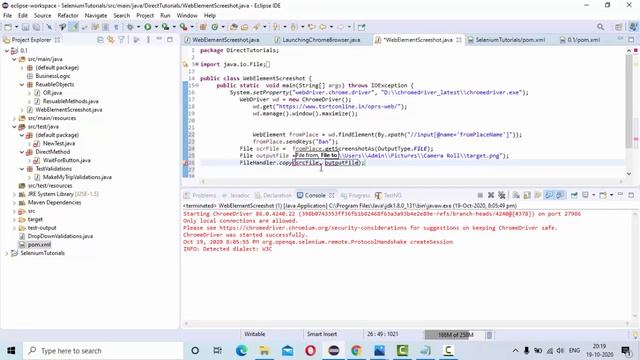The height and width of the screenshot is (360, 640).
Task: Toggle Scroll Lock in Console toolbar
Action: click(x=527, y=196)
